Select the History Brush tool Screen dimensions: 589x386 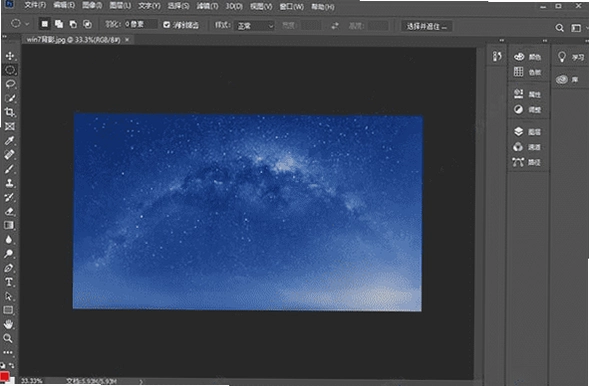(x=10, y=197)
